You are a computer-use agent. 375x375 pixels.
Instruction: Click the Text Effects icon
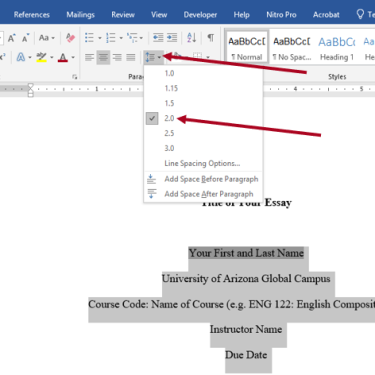pos(21,57)
